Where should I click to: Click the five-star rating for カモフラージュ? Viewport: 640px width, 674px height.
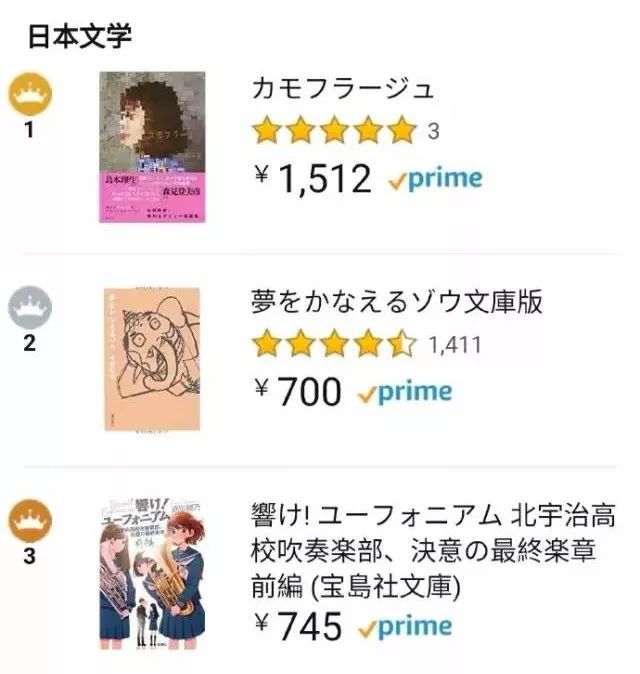pos(333,130)
